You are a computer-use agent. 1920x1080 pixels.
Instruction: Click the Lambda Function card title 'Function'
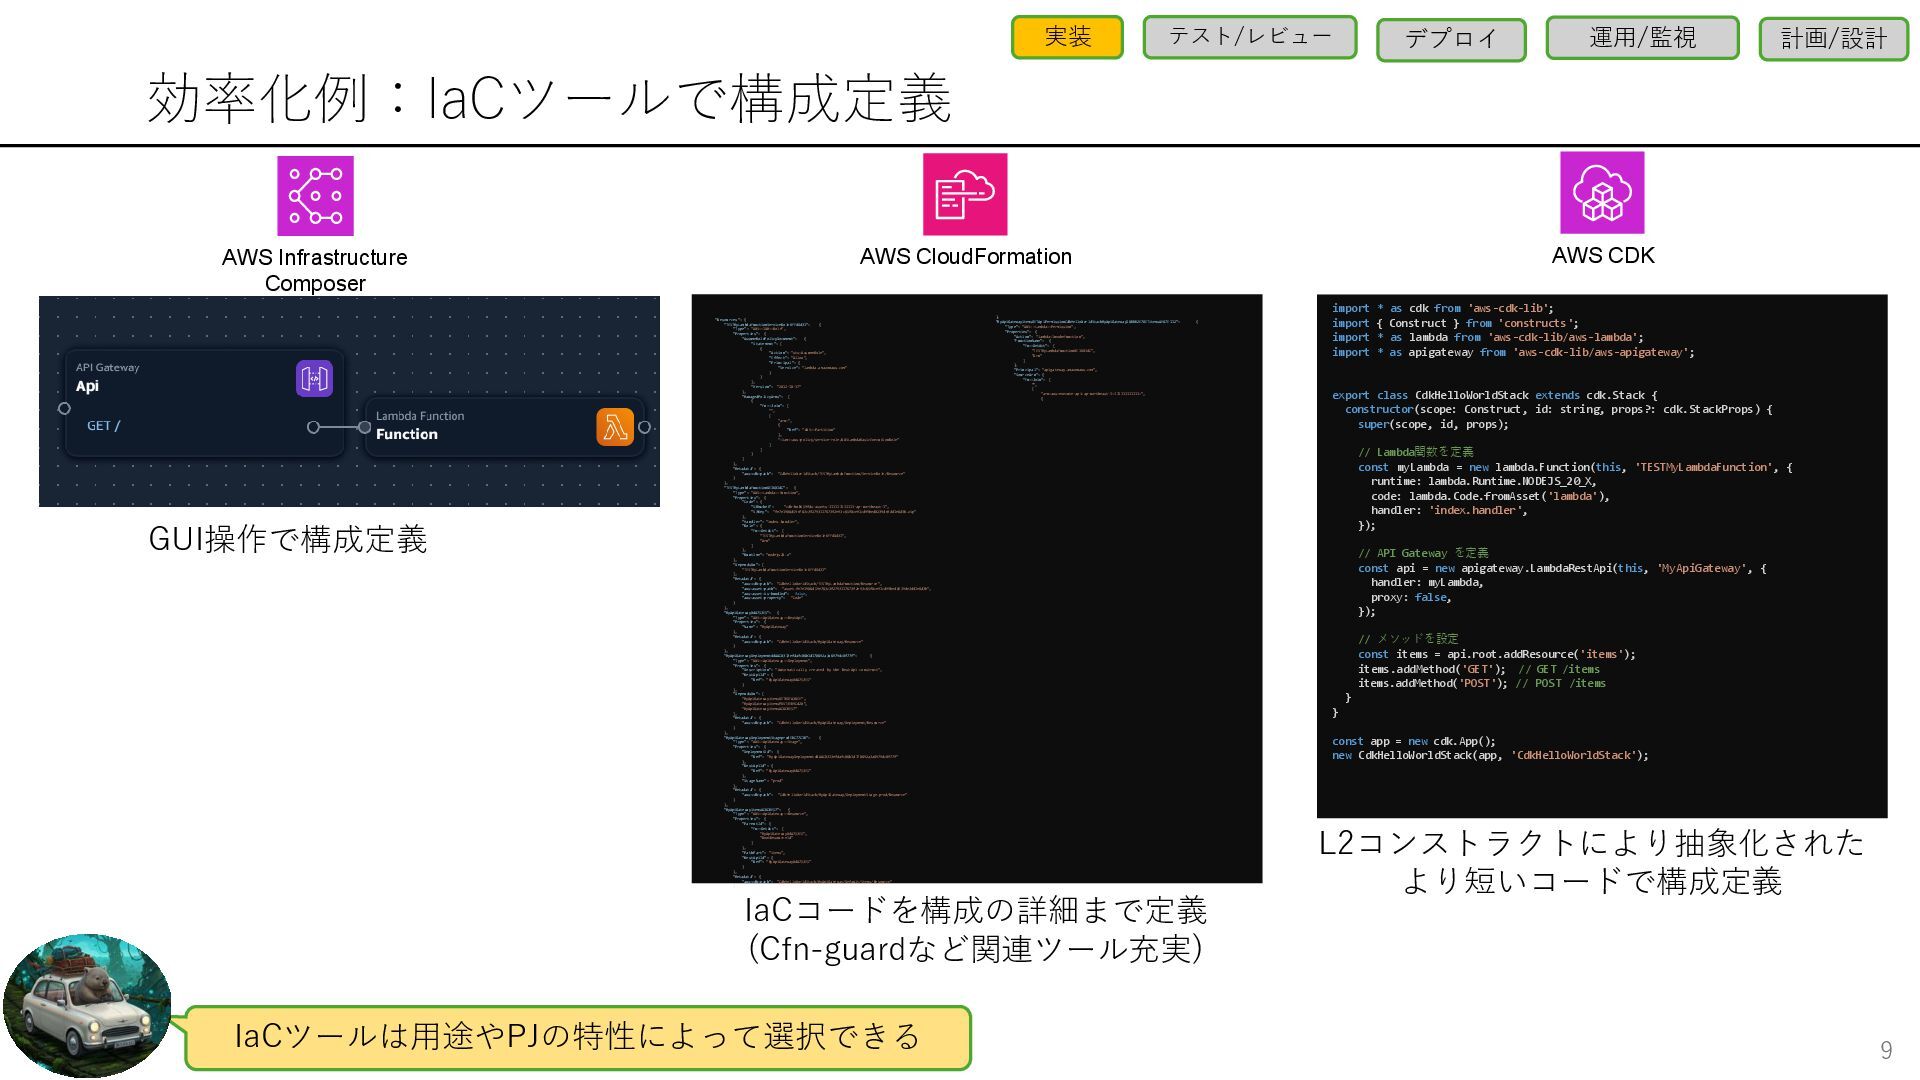(x=406, y=434)
